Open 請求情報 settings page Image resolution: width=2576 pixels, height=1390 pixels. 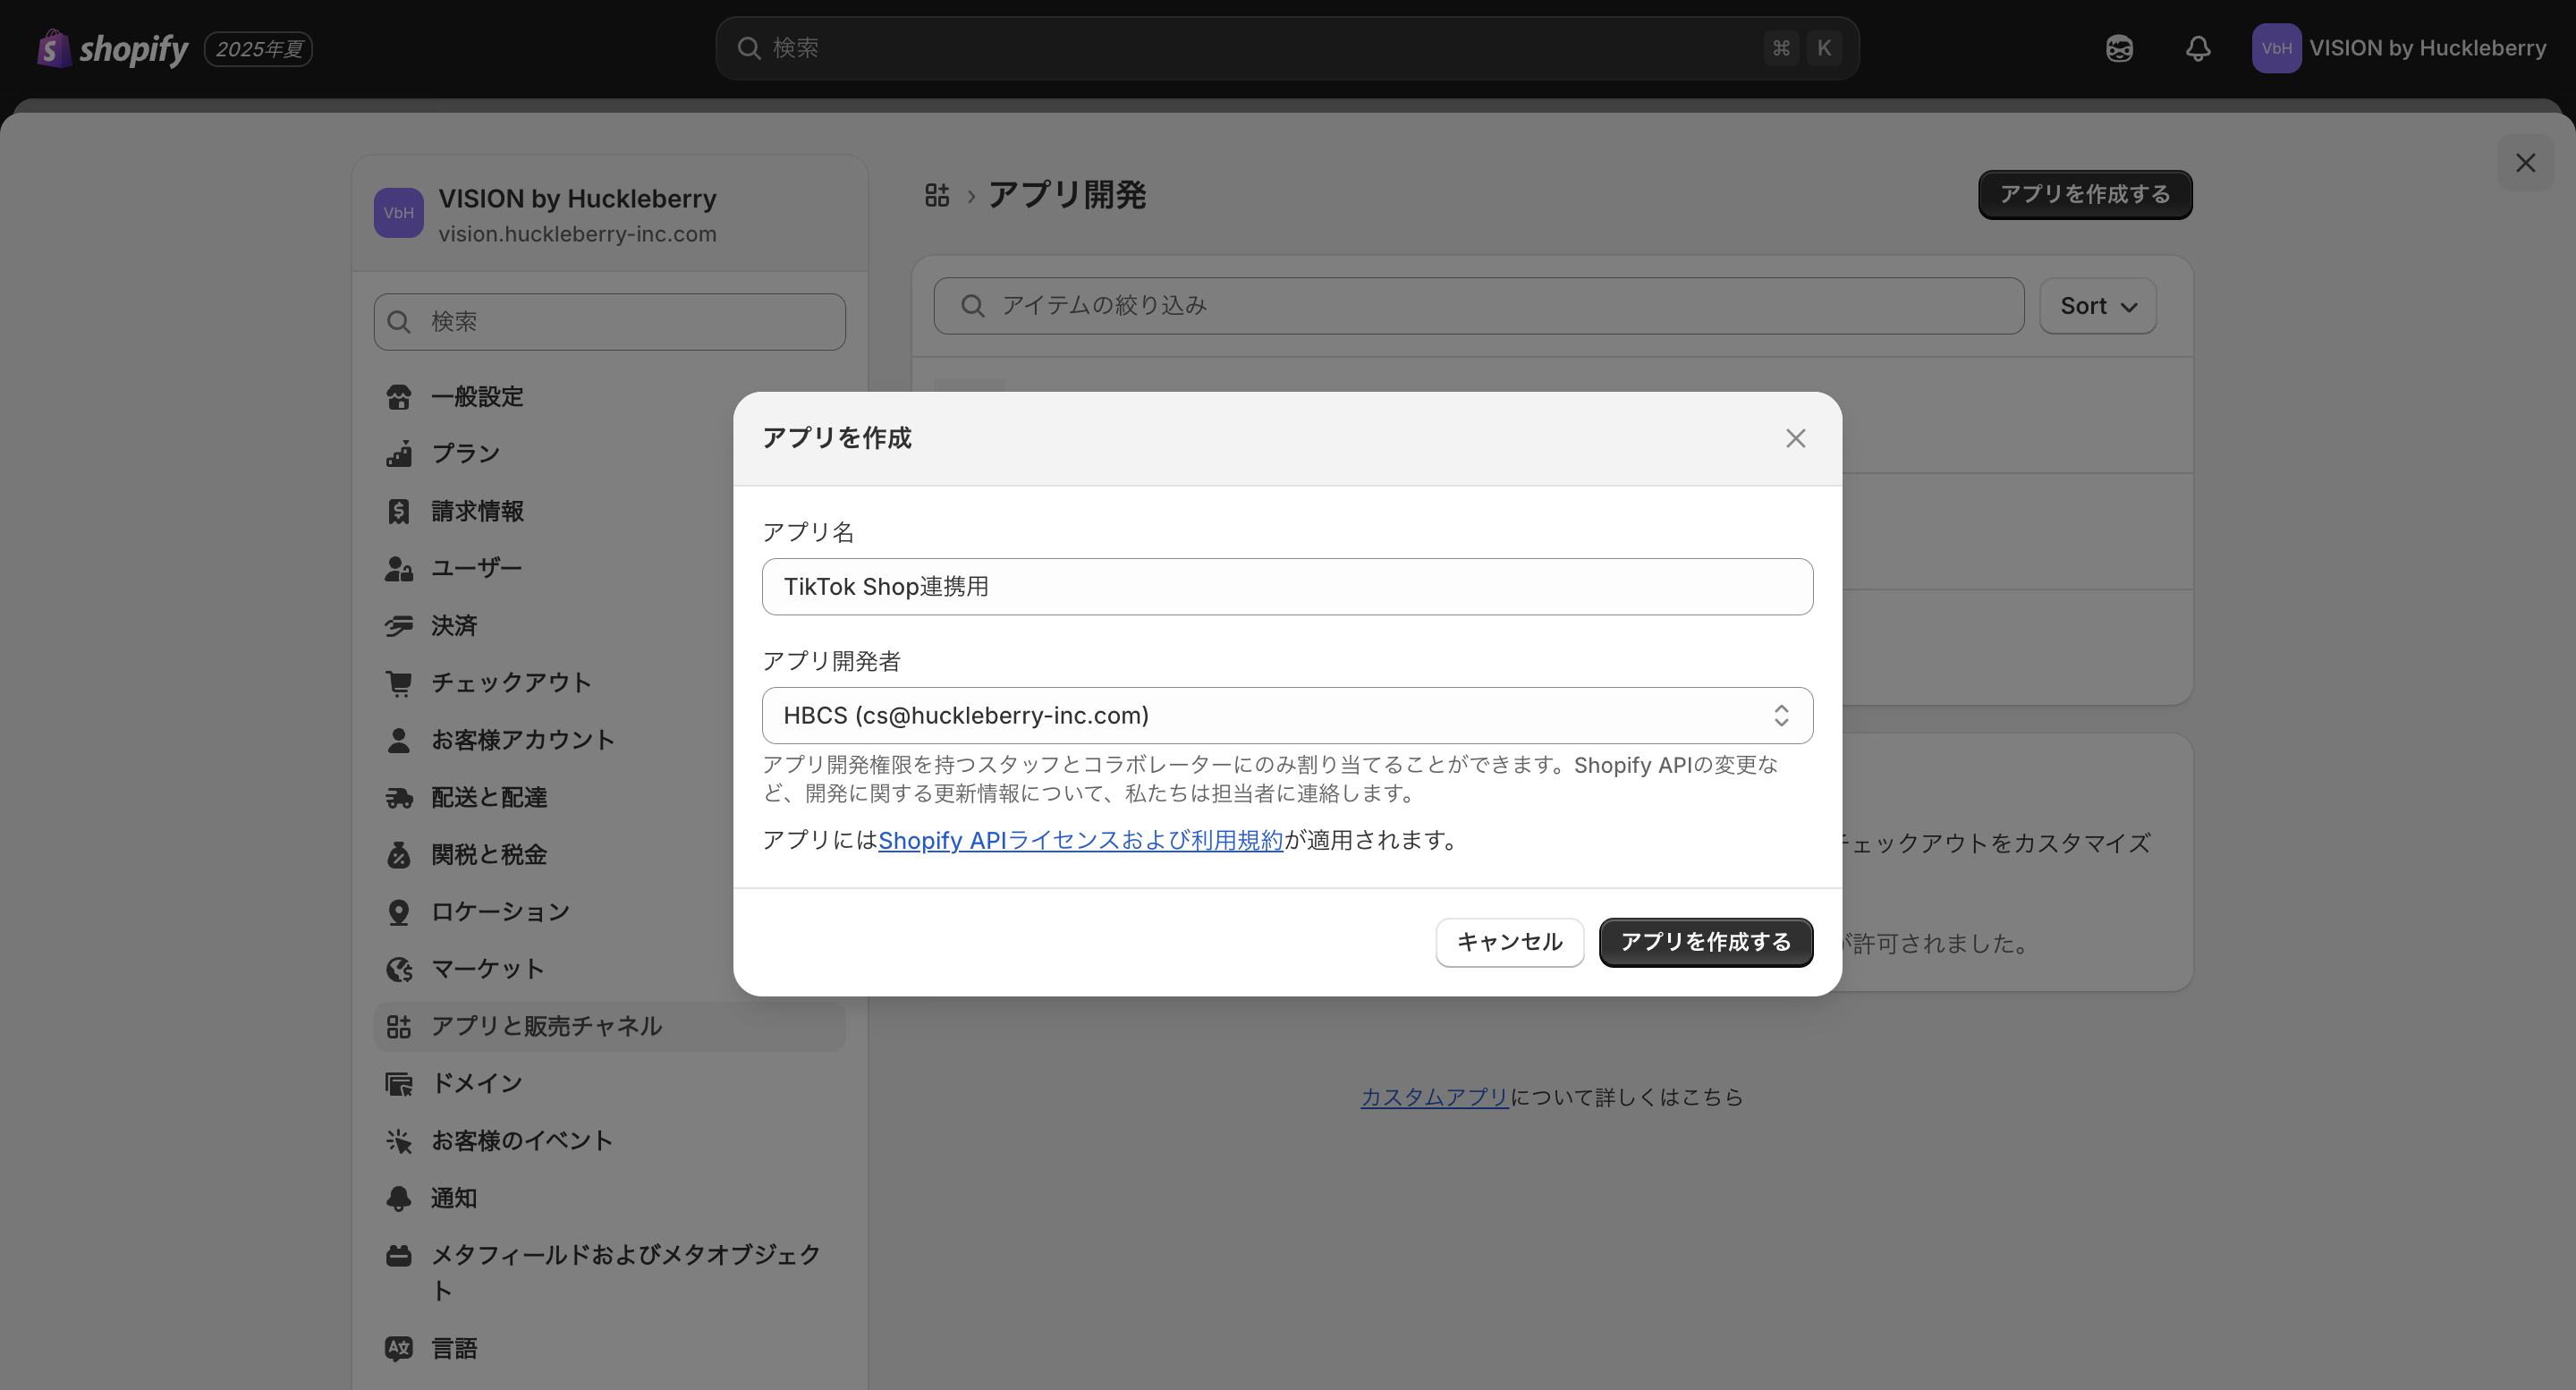tap(609, 512)
